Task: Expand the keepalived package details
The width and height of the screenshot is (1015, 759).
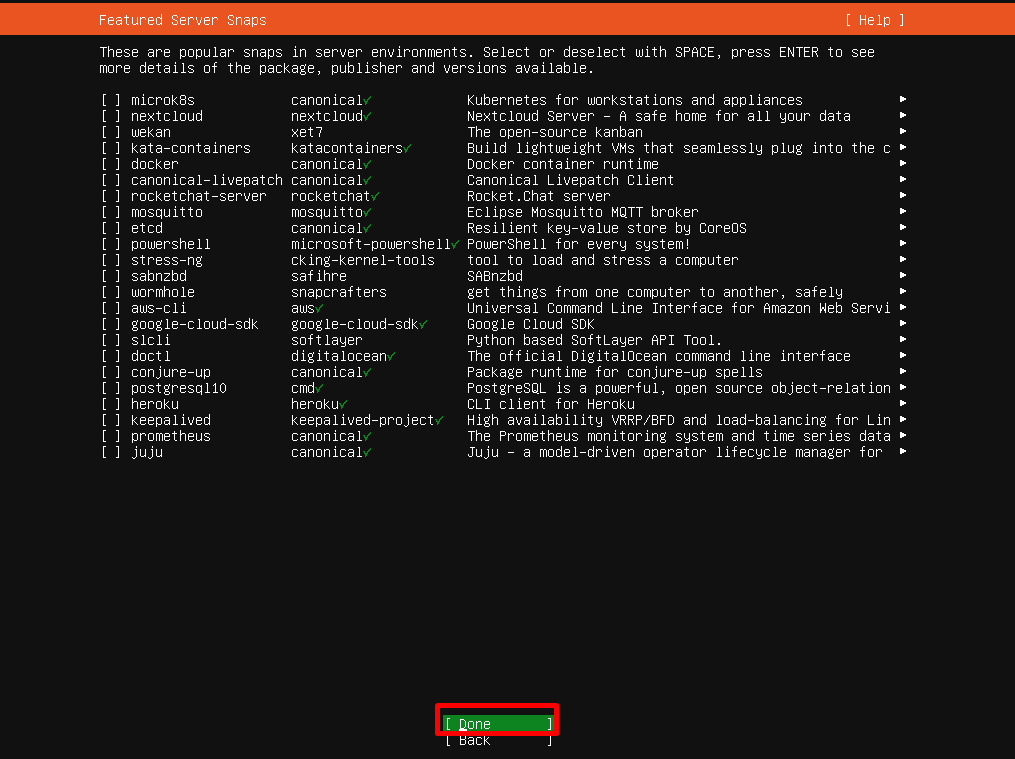Action: pos(901,419)
